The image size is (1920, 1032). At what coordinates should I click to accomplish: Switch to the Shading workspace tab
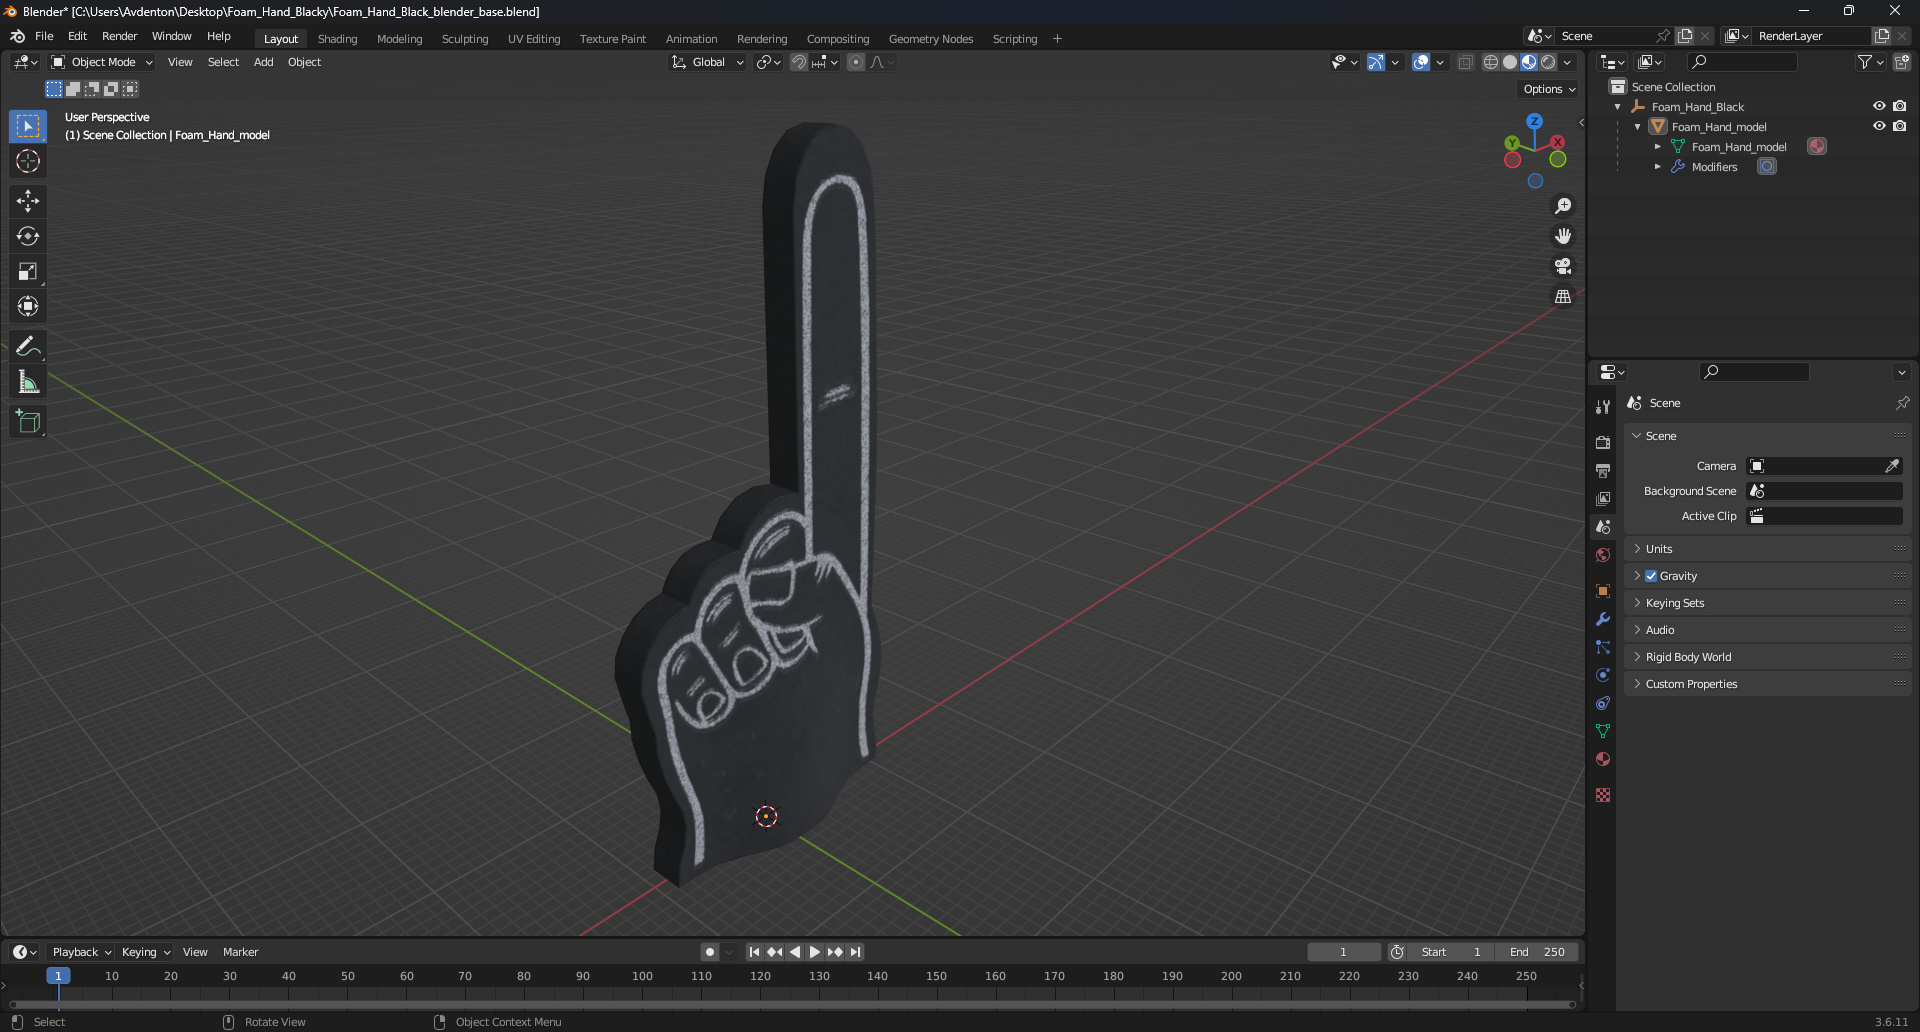click(337, 39)
